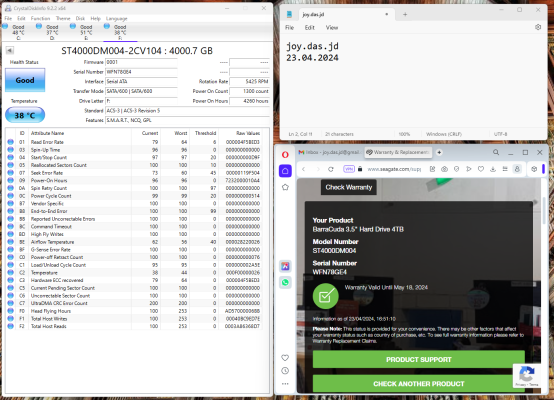Select the Airflow Temperature row
Viewport: 554px width, 400px height.
click(x=134, y=242)
